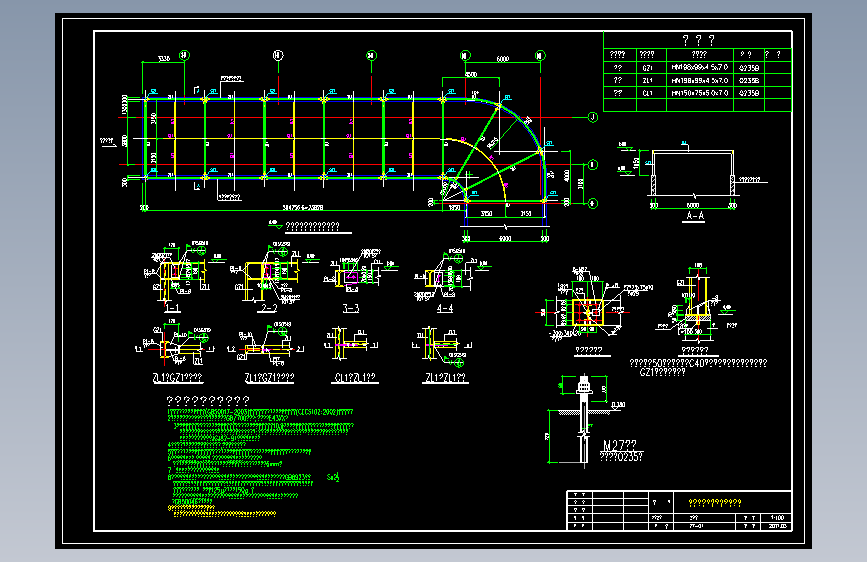Click the HN198×99 size cell in ZL1 row
Image resolution: width=867 pixels, height=562 pixels.
coord(699,80)
